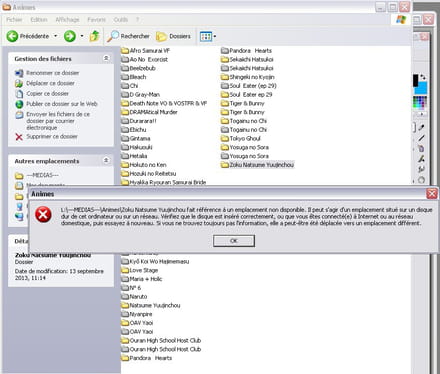Select the Gintama folder name
The width and height of the screenshot is (440, 374).
tap(140, 138)
